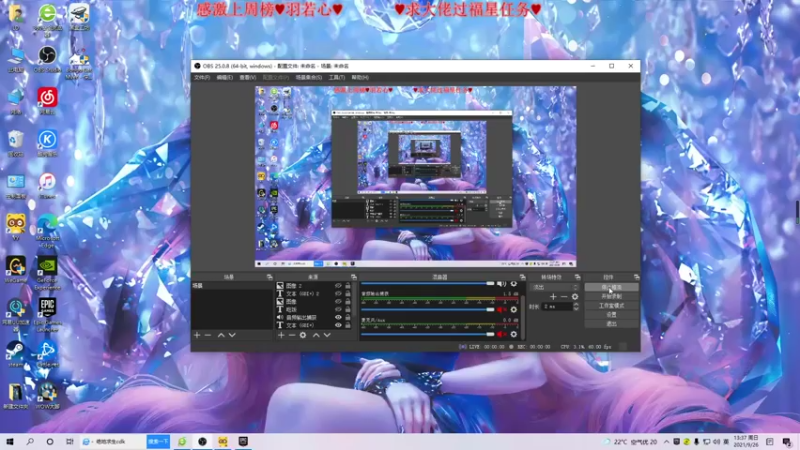Select the 音频输出捕获 source row
The image size is (800, 450).
click(314, 317)
